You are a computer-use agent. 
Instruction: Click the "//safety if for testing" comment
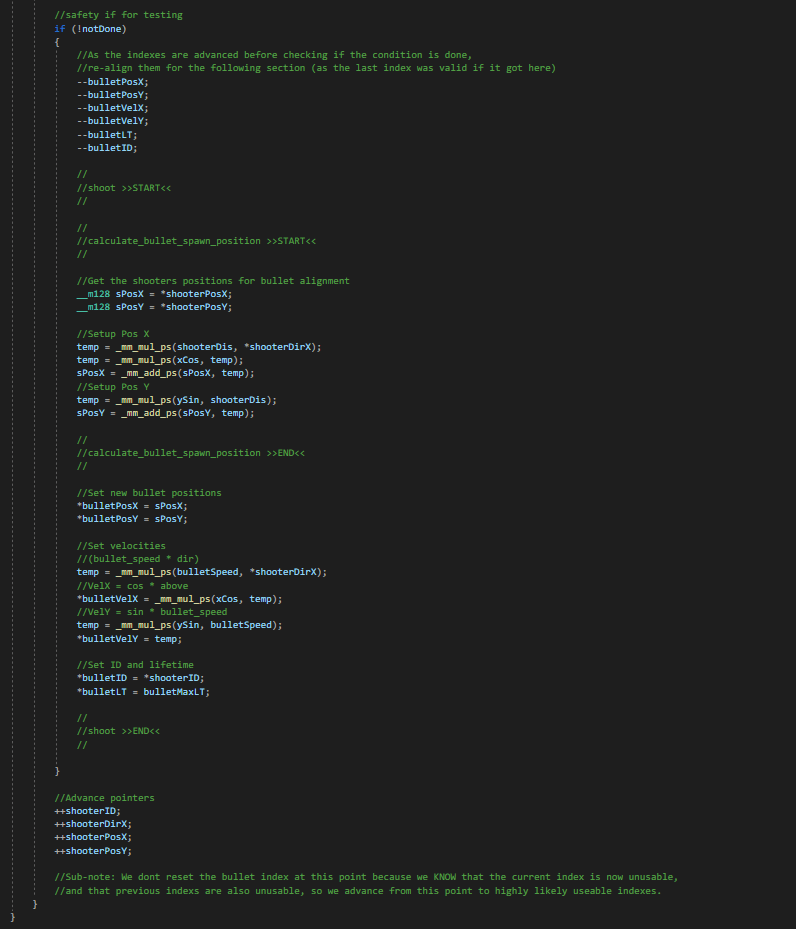click(118, 15)
